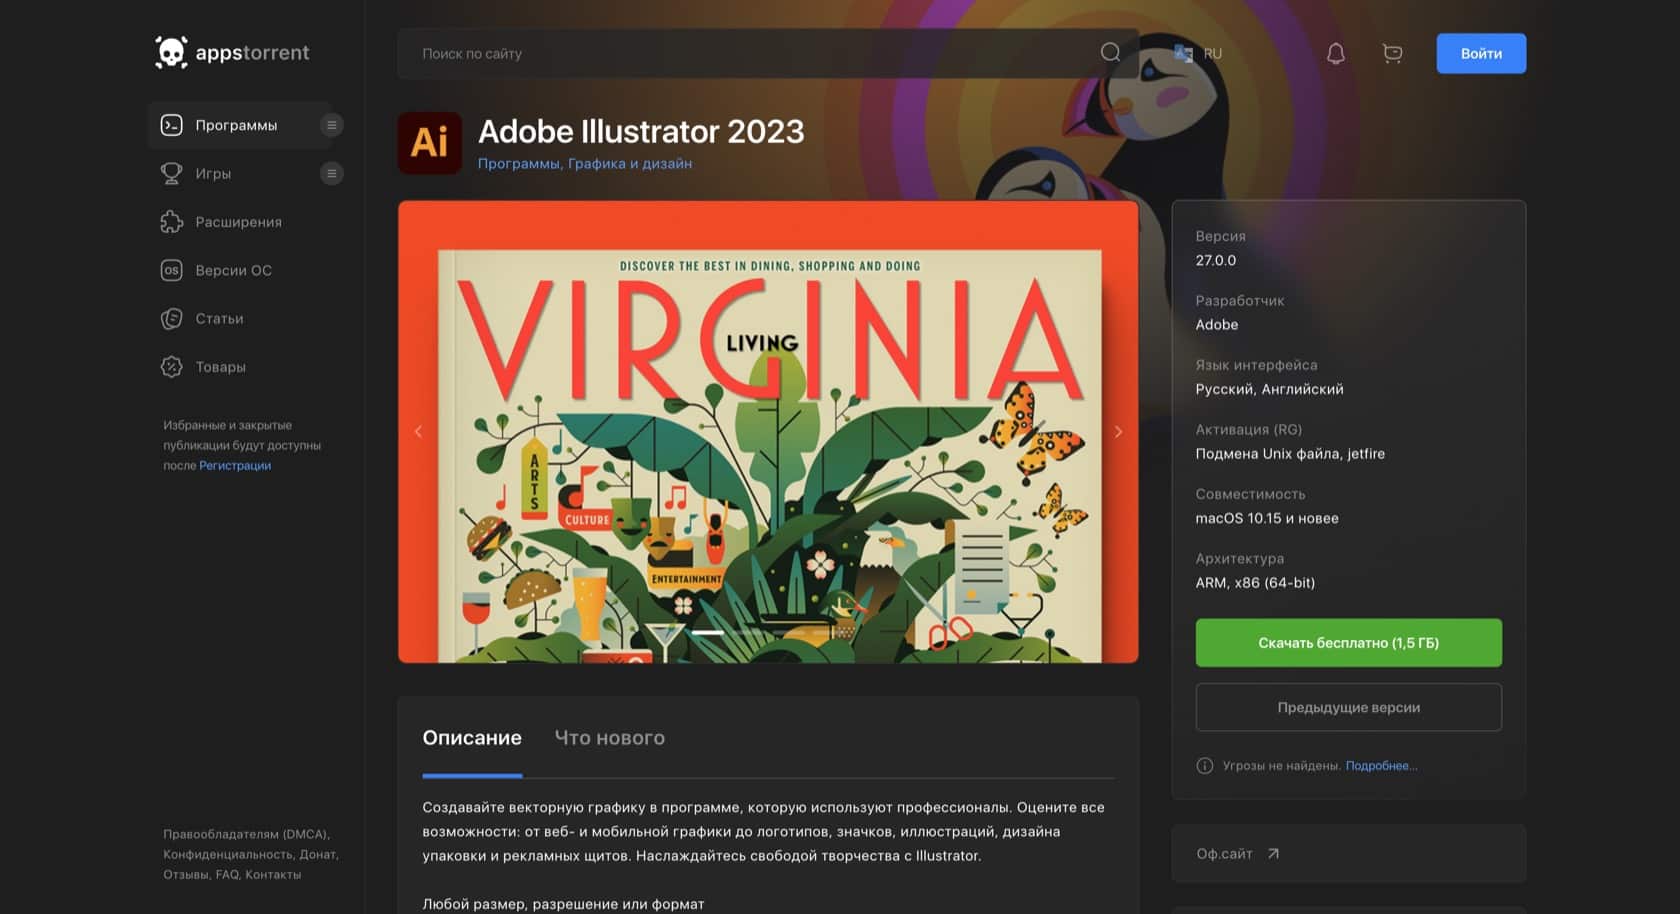The height and width of the screenshot is (914, 1680).
Task: Click the info icon near Угрозы не найдены
Action: point(1204,765)
